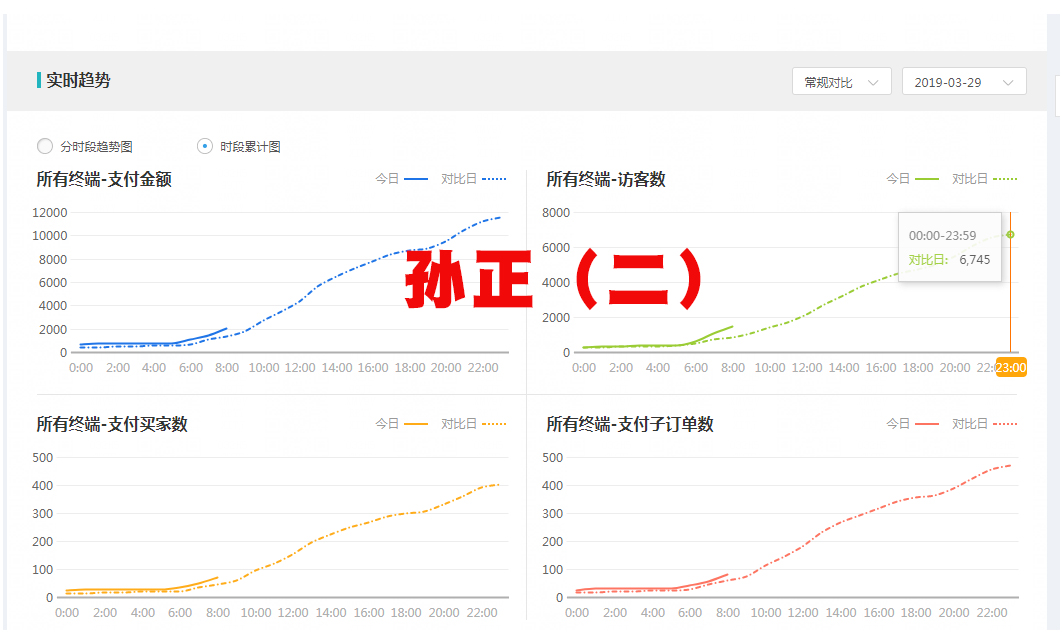Image resolution: width=1062 pixels, height=643 pixels.
Task: Click 8000 on 访客数 y-axis
Action: point(555,213)
